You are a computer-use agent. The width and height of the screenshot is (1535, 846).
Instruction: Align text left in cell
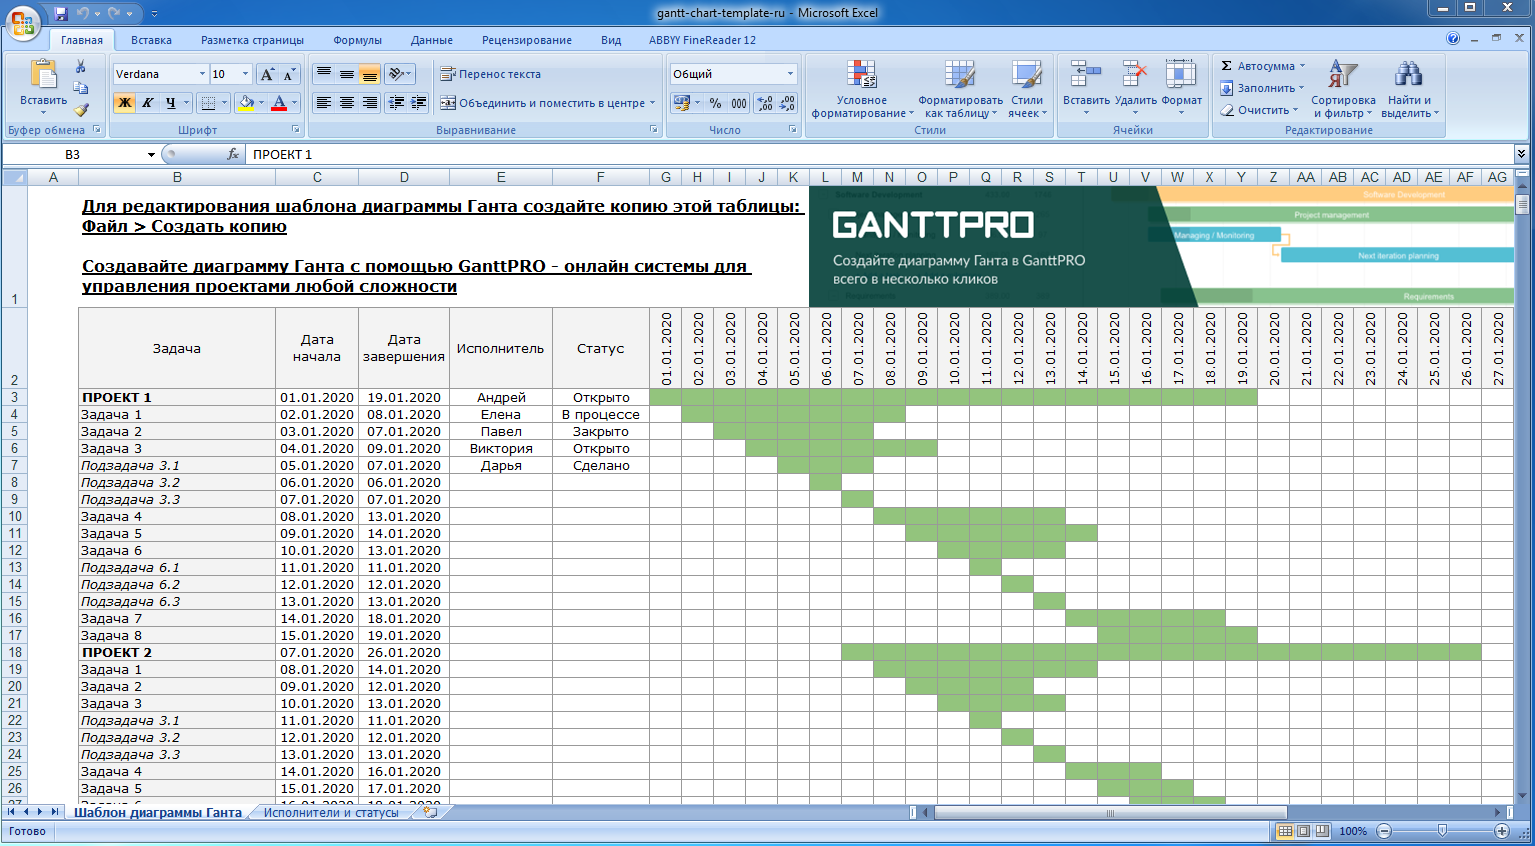(324, 102)
